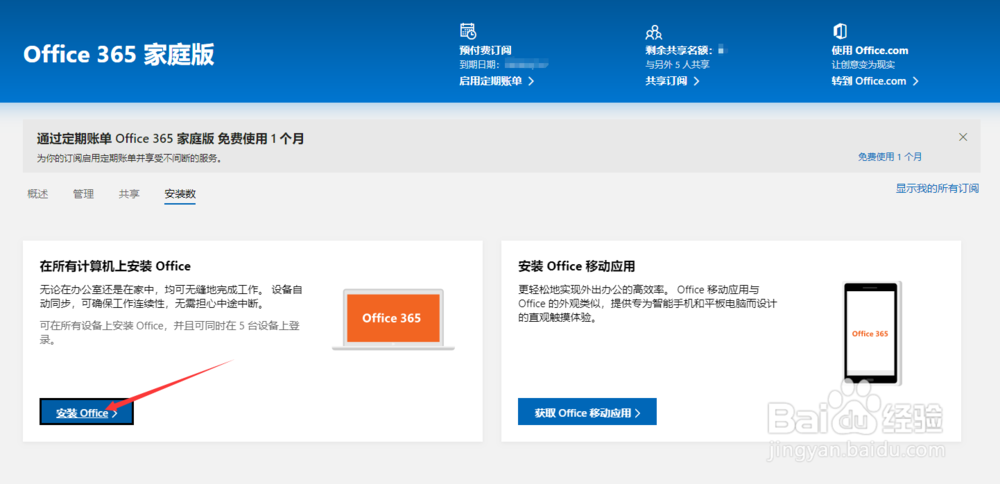
Task: Click 使用 Office.com label in header
Action: (x=870, y=50)
